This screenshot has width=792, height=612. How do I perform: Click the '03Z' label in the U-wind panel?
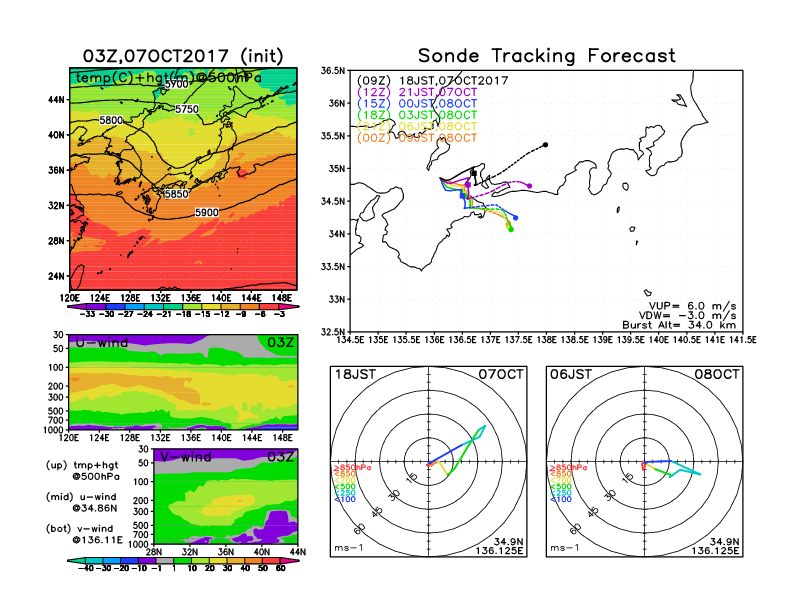pos(281,342)
